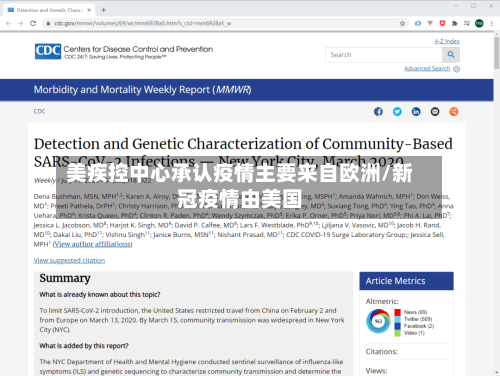500x376 pixels.
Task: Click the address bar URL
Action: 143,23
